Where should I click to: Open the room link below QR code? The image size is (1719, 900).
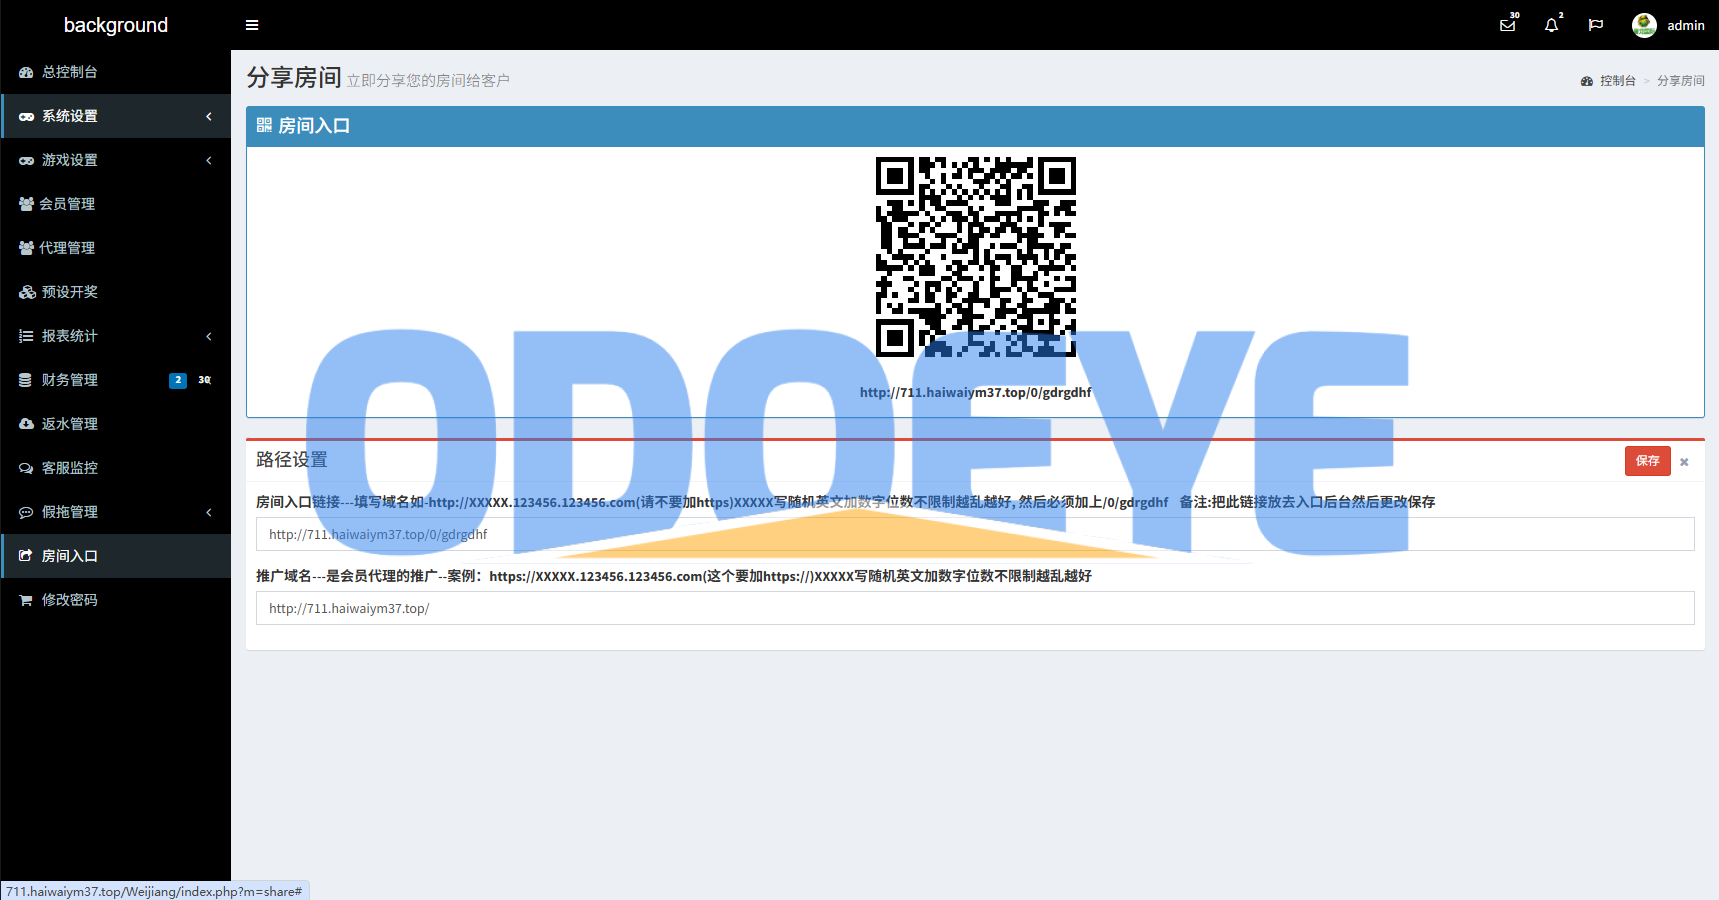coord(976,392)
